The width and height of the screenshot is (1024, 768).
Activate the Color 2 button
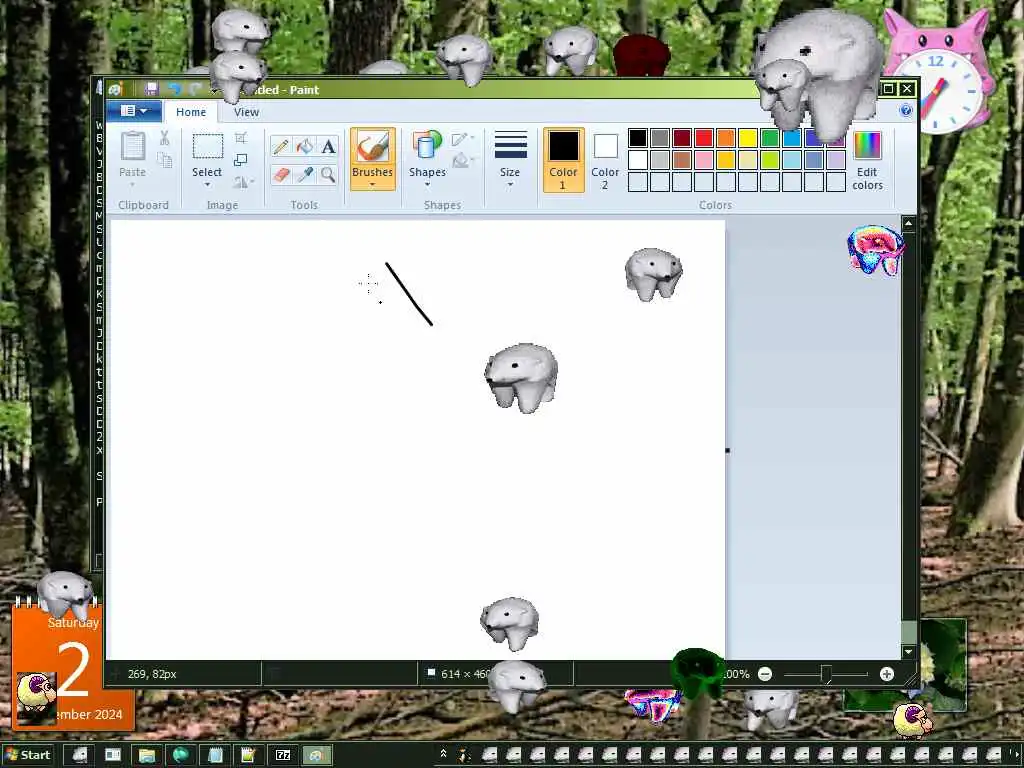[x=605, y=159]
